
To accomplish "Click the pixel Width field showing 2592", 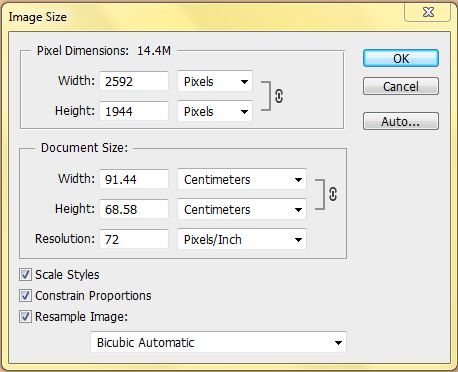I will [x=134, y=81].
